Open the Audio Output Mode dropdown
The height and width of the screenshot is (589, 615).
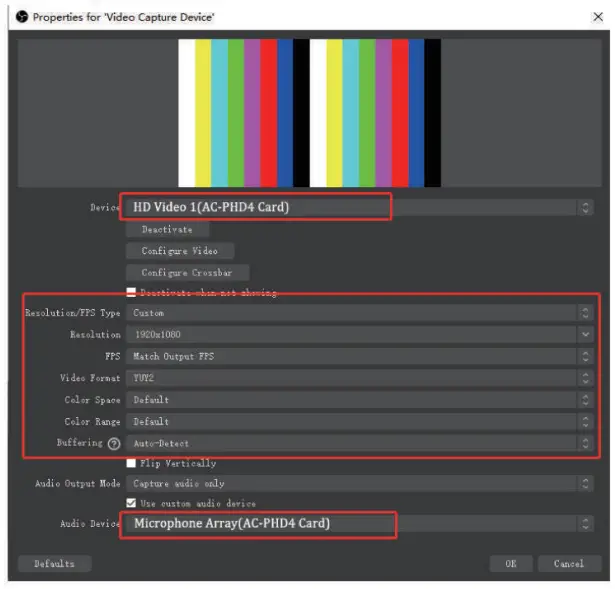[360, 484]
